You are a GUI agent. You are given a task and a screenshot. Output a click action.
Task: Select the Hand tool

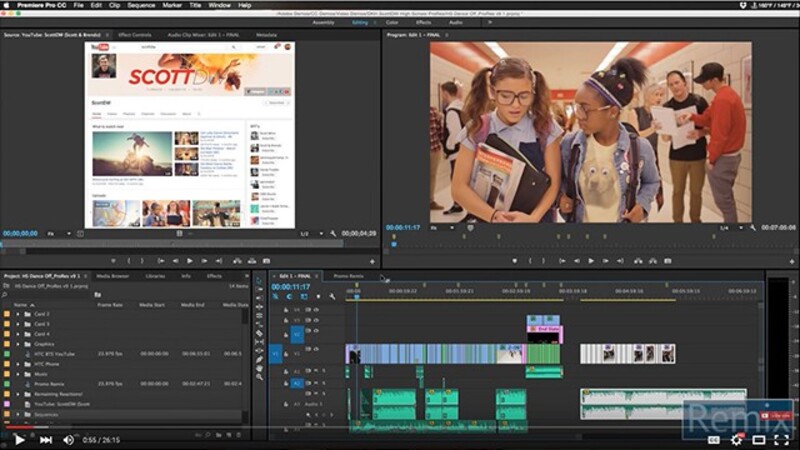point(259,368)
